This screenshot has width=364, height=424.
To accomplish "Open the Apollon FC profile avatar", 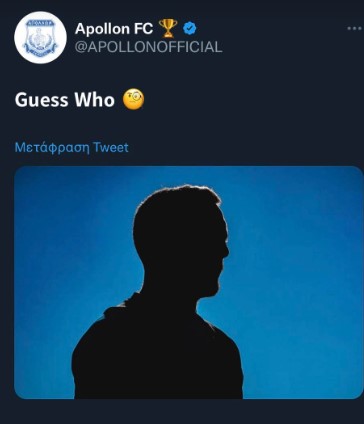I will pos(40,37).
